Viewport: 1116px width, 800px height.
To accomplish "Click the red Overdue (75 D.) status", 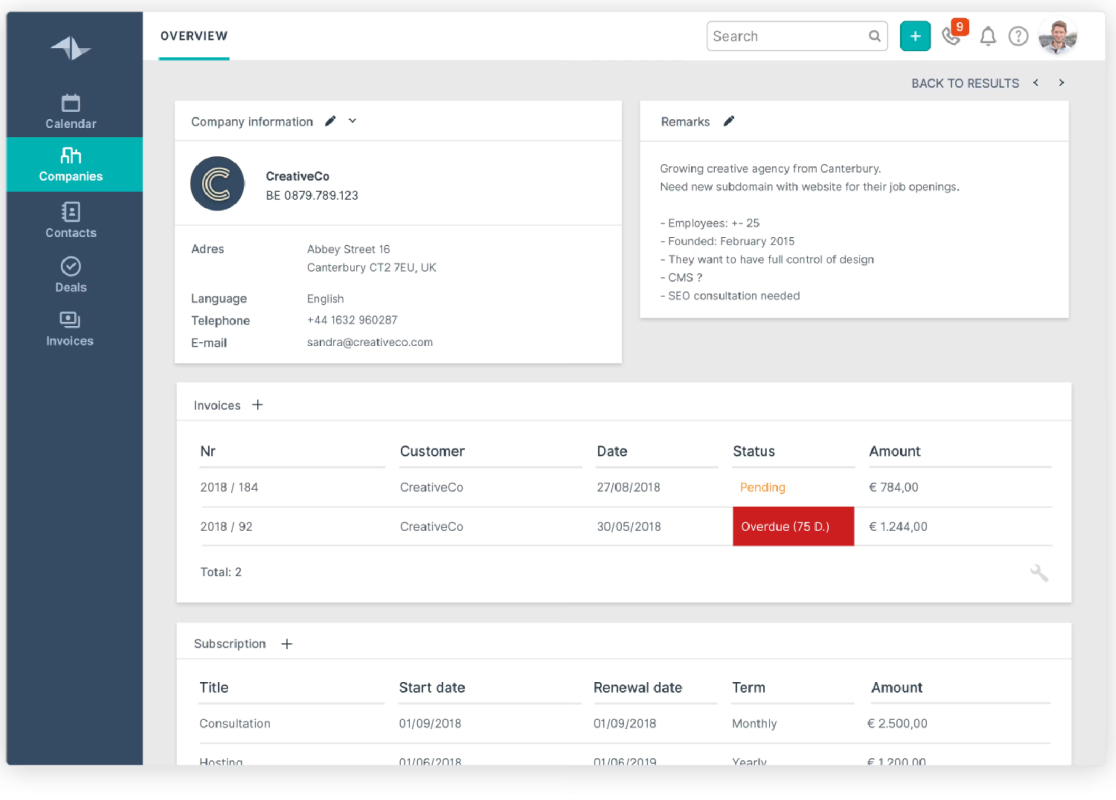I will click(x=793, y=527).
